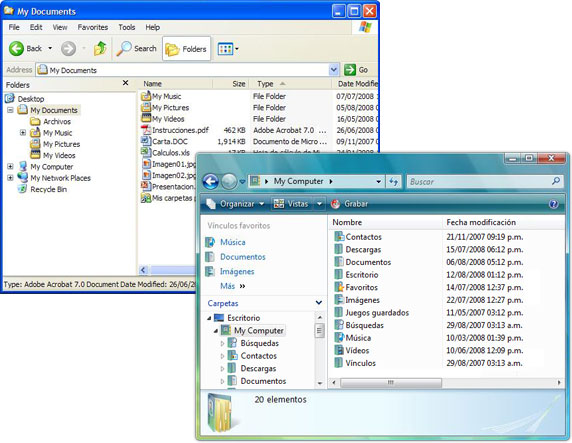Select Recycle Bin in Folders tree
Screen dimensions: 572x443
click(43, 189)
